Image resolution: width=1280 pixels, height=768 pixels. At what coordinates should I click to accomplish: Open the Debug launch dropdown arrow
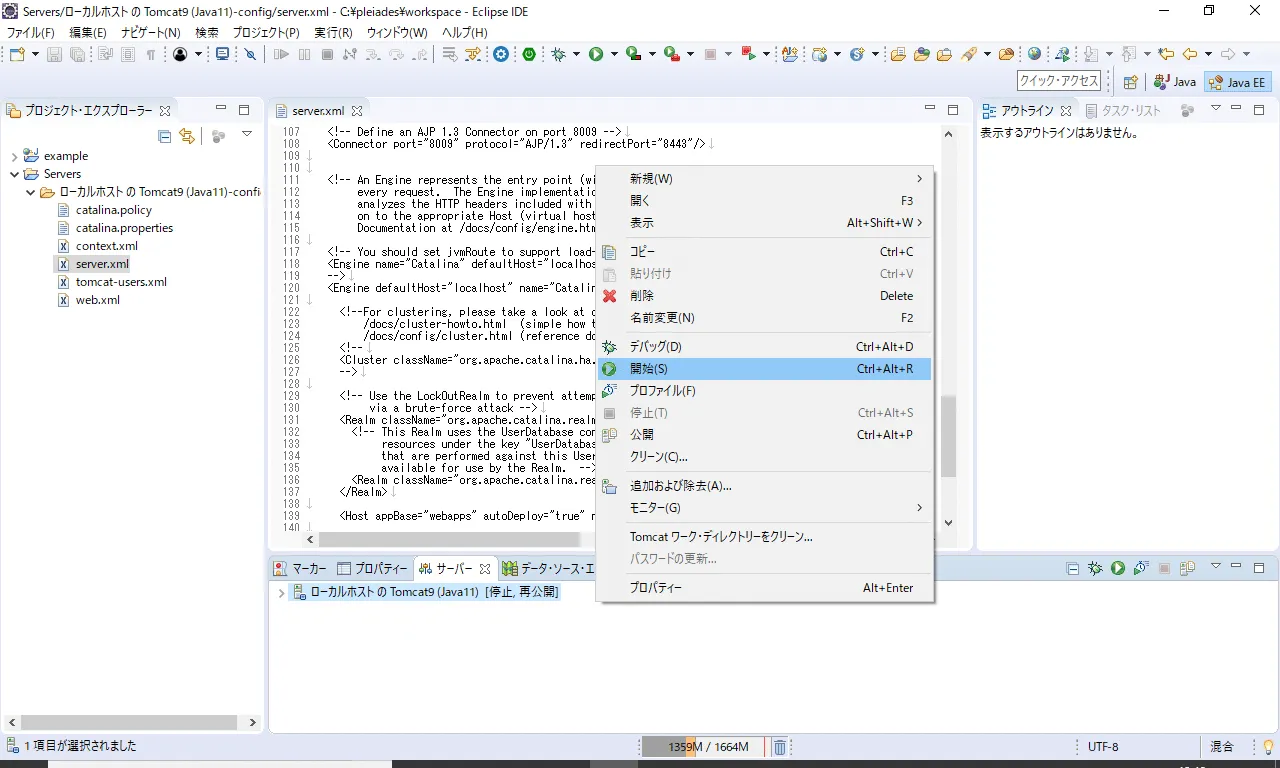[x=576, y=54]
